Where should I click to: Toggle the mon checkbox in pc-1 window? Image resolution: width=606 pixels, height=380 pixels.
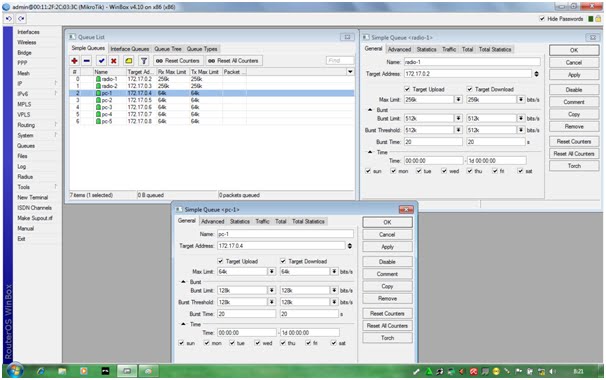point(207,343)
